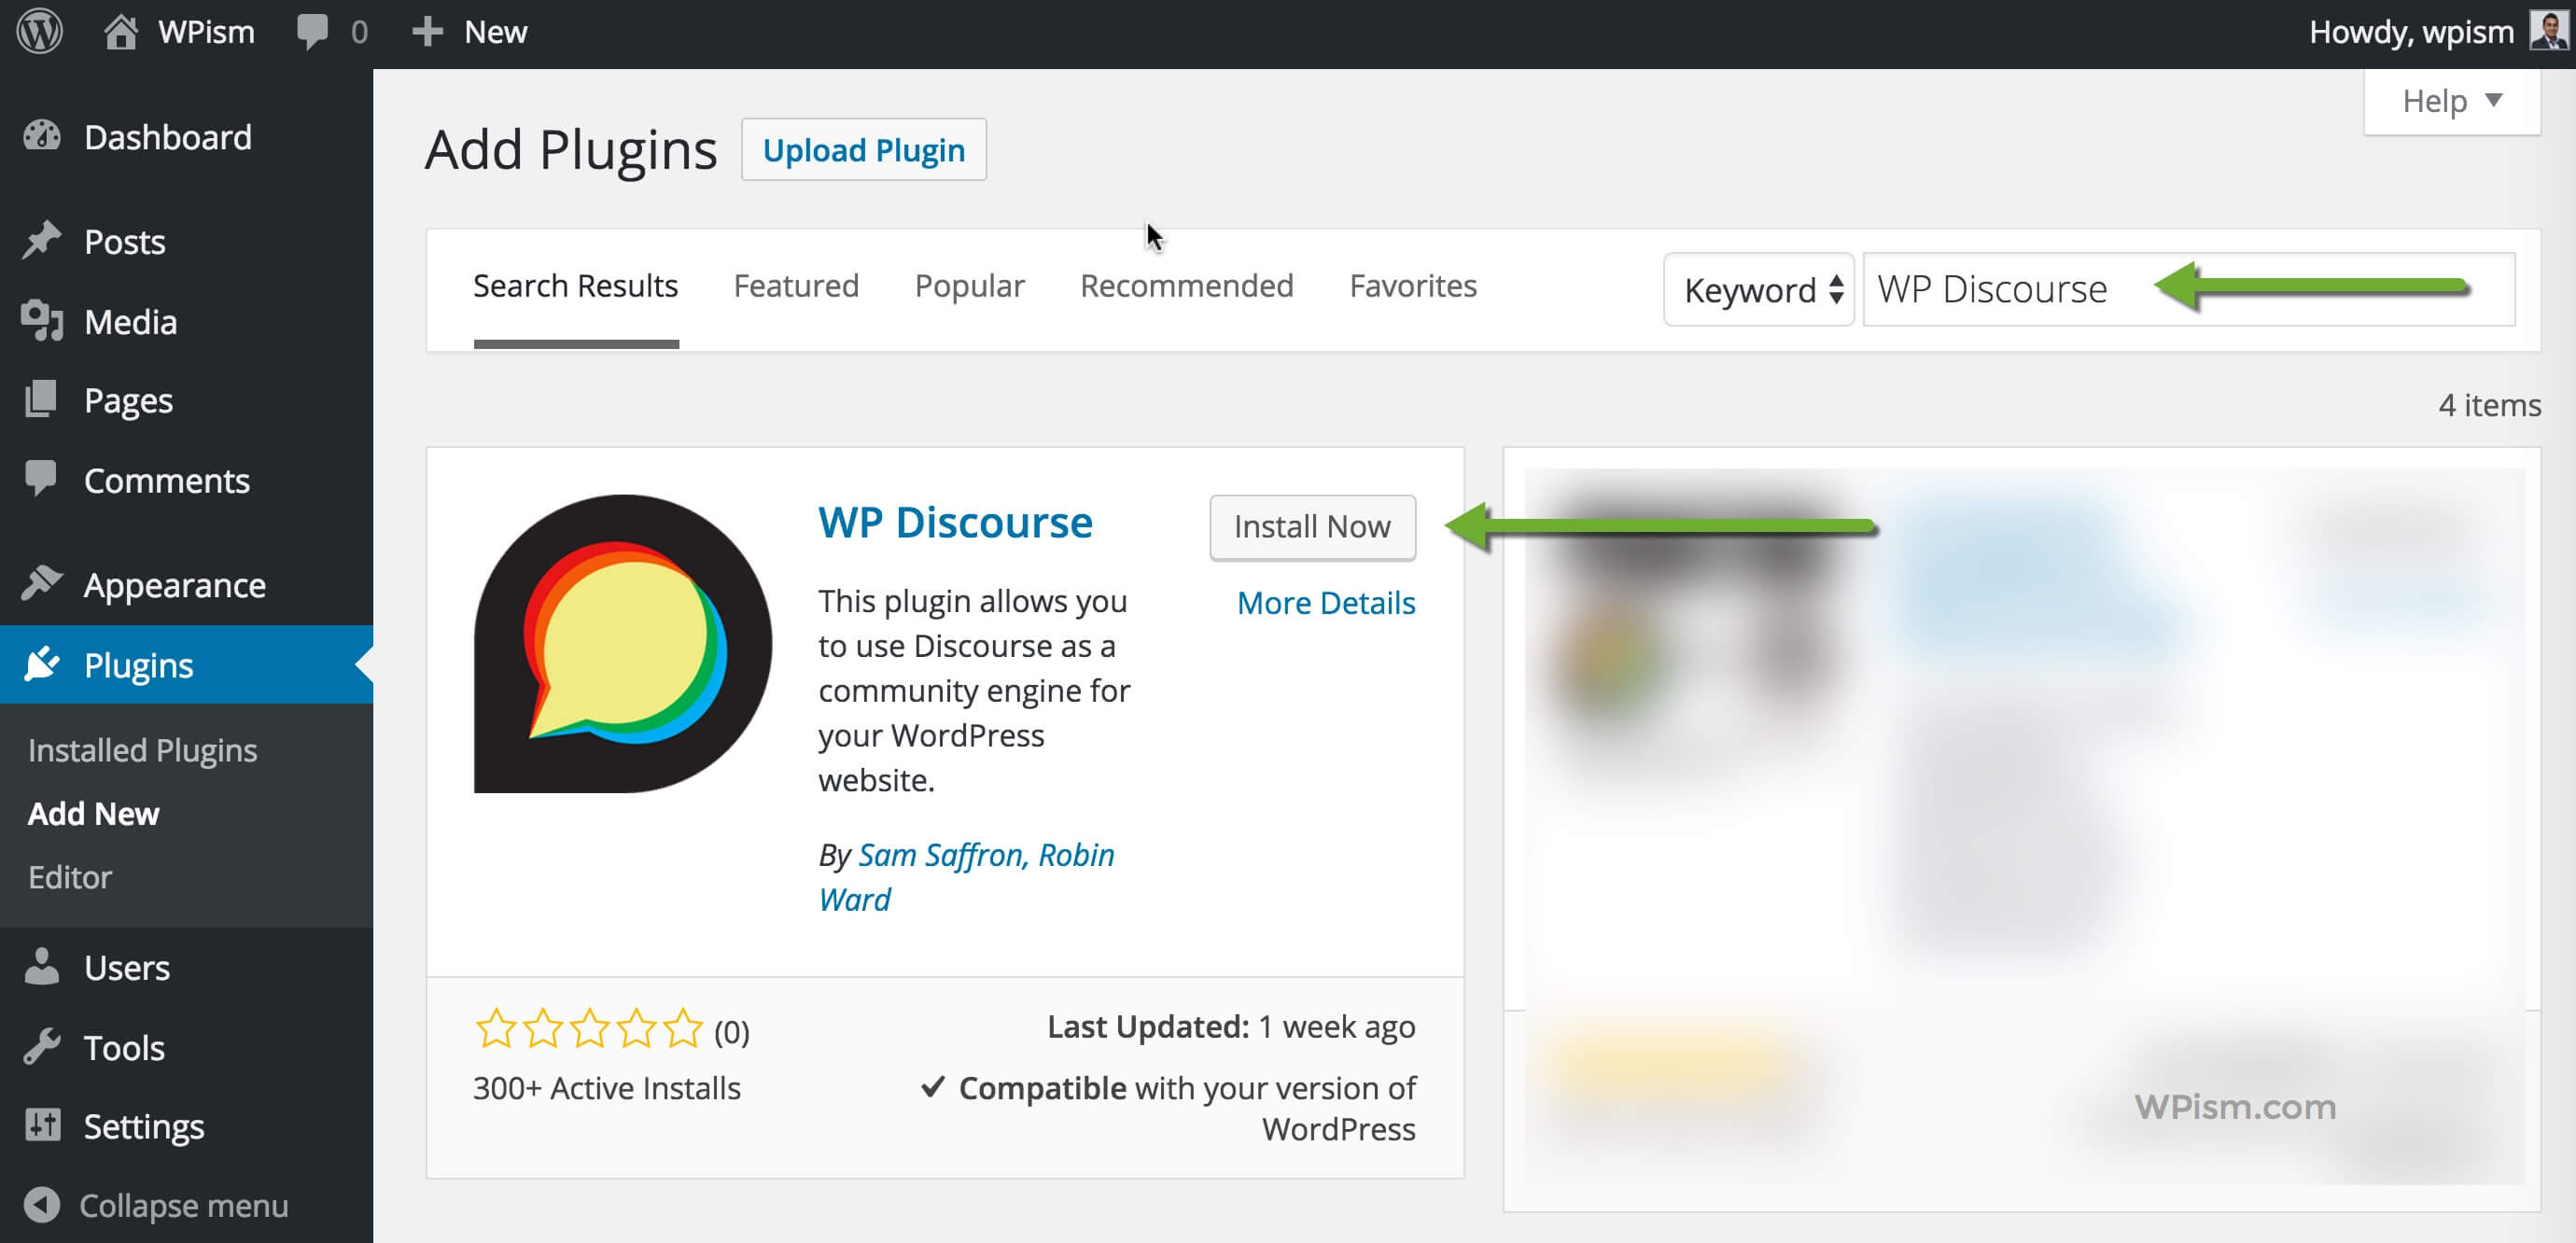This screenshot has width=2576, height=1243.
Task: Click the Upload Plugin button
Action: click(x=863, y=149)
